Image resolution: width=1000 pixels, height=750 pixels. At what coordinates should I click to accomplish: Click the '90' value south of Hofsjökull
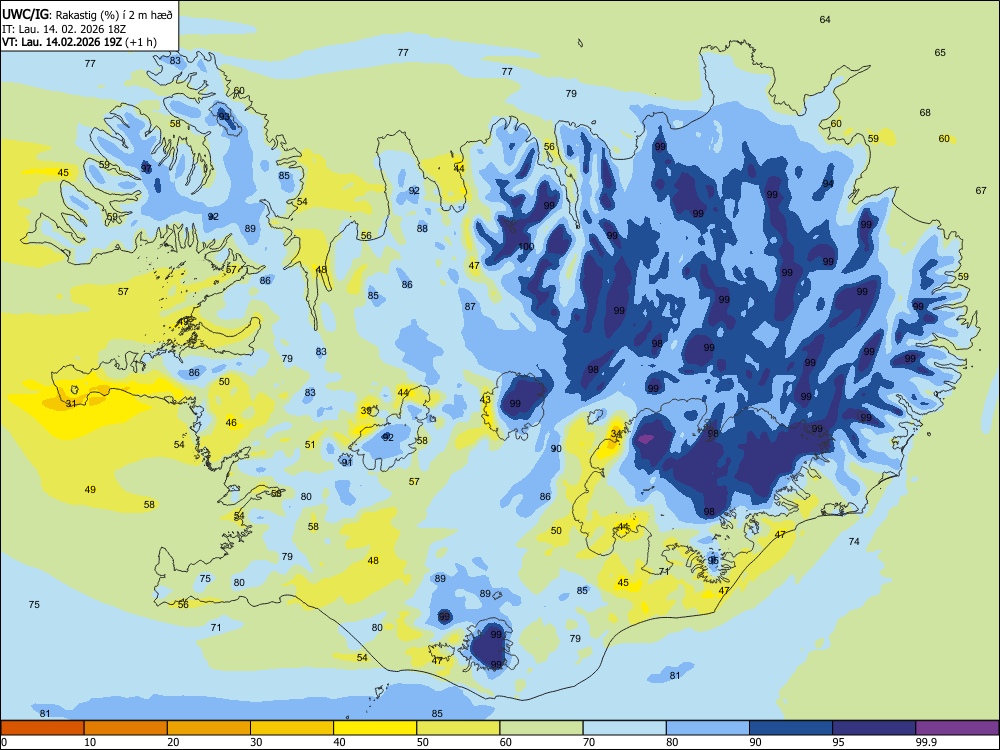coord(556,449)
